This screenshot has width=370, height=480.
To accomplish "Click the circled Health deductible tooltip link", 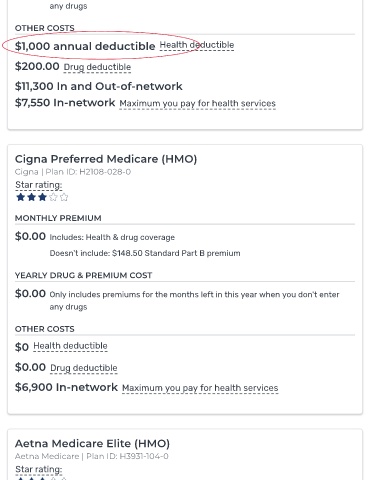I will 197,45.
